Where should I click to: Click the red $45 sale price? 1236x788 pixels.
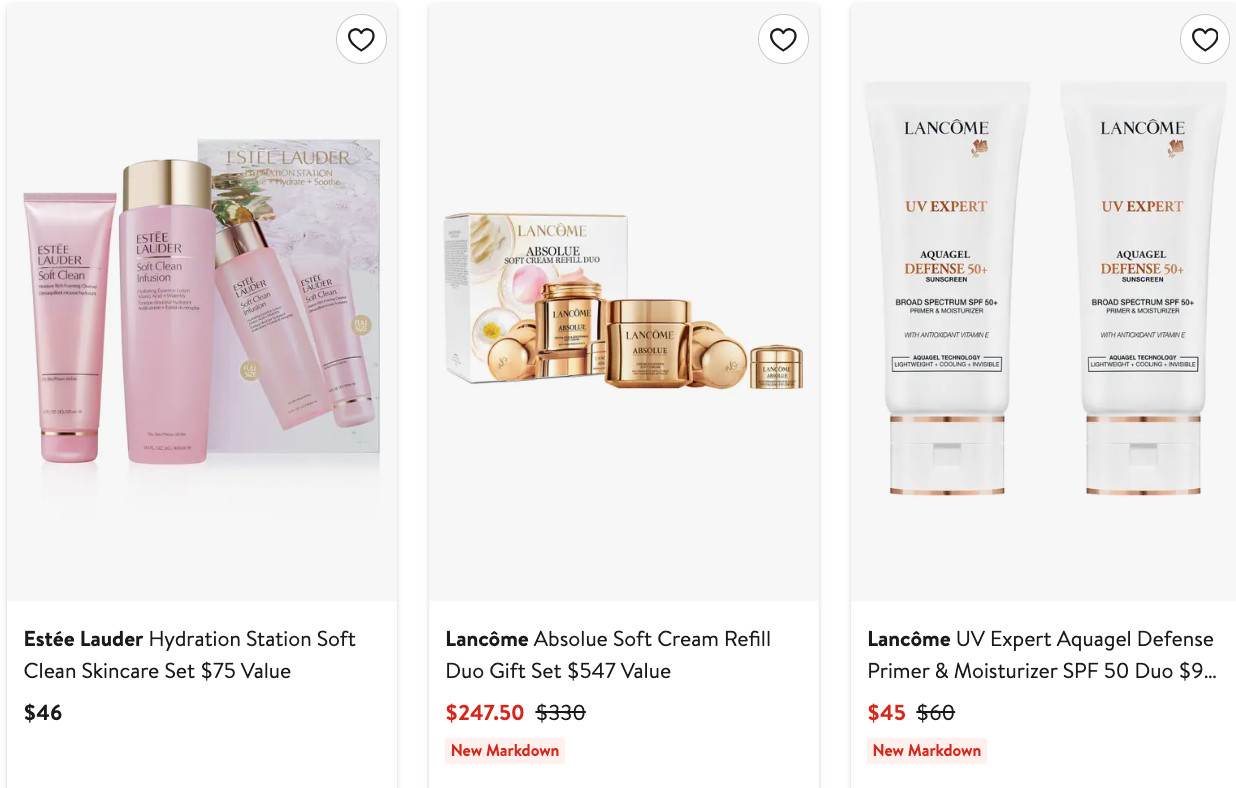tap(886, 713)
